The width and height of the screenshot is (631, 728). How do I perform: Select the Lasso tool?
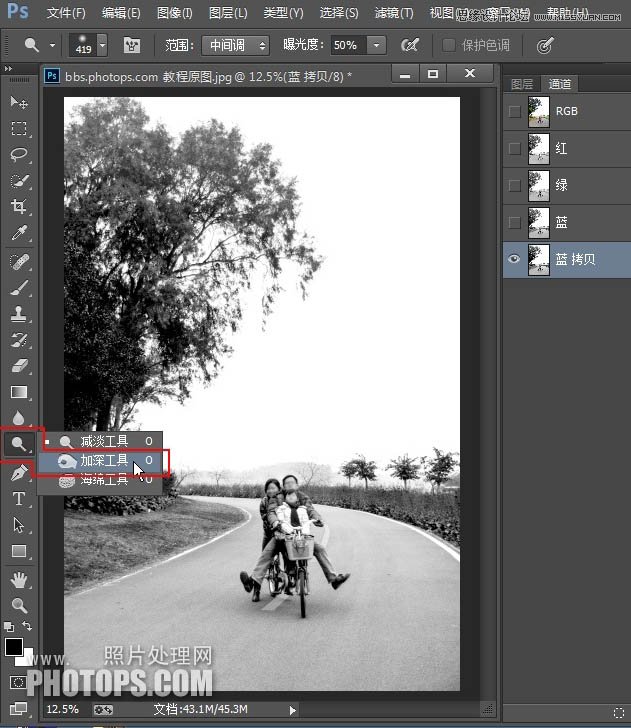19,154
